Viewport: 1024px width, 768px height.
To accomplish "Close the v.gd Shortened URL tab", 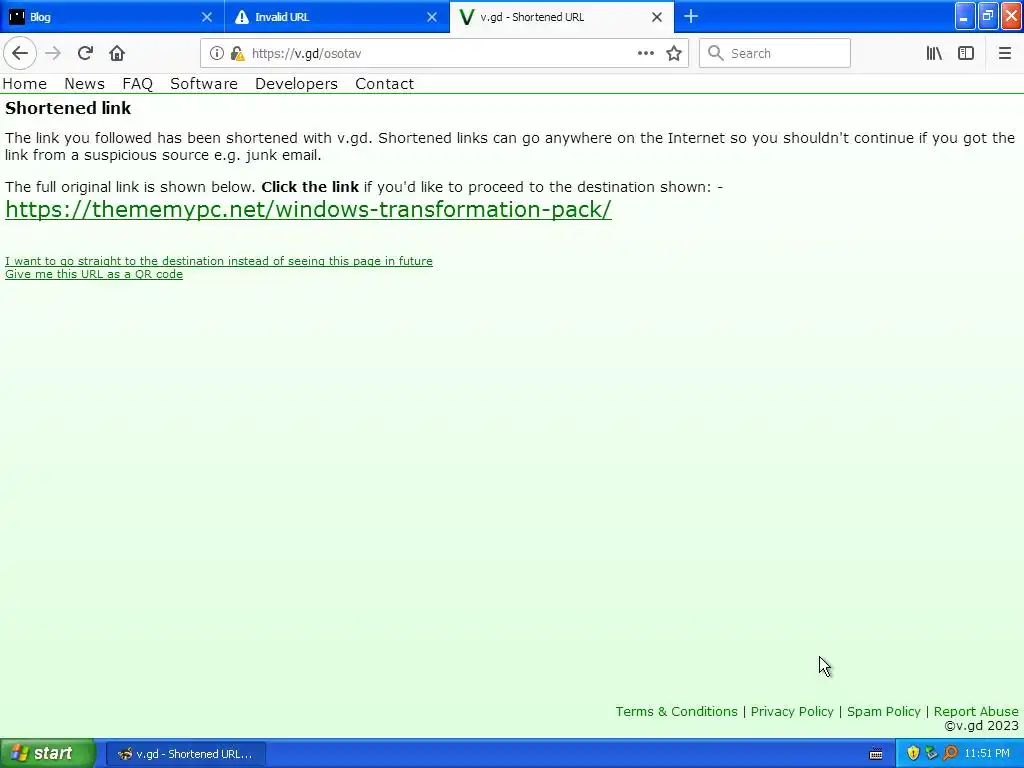I will click(657, 17).
